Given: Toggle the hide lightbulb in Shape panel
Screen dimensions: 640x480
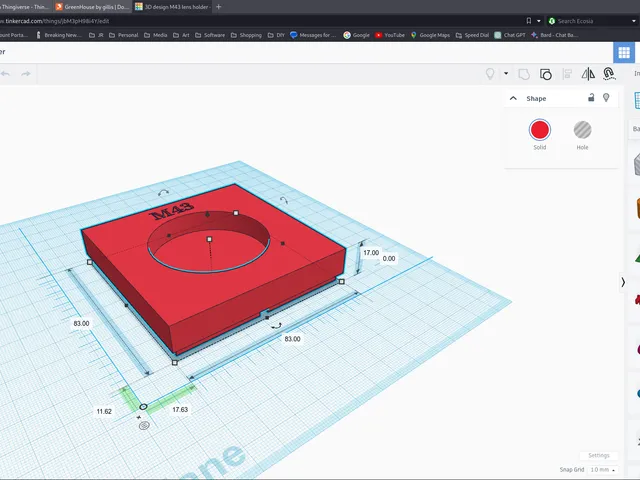Looking at the screenshot, I should 606,98.
